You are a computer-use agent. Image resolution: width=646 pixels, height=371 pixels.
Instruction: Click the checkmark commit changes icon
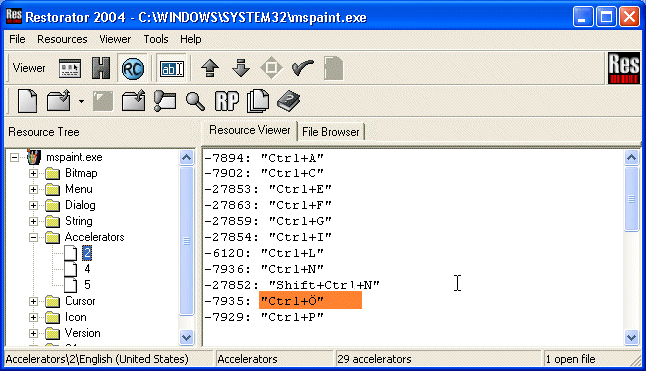click(303, 68)
